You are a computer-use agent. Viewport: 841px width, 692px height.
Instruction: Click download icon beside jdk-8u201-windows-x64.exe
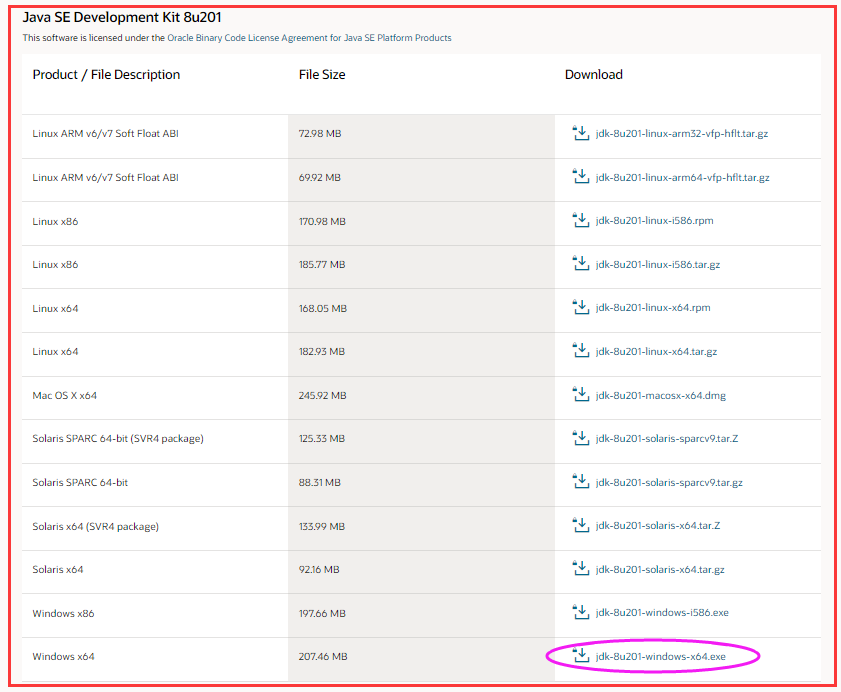pyautogui.click(x=580, y=656)
